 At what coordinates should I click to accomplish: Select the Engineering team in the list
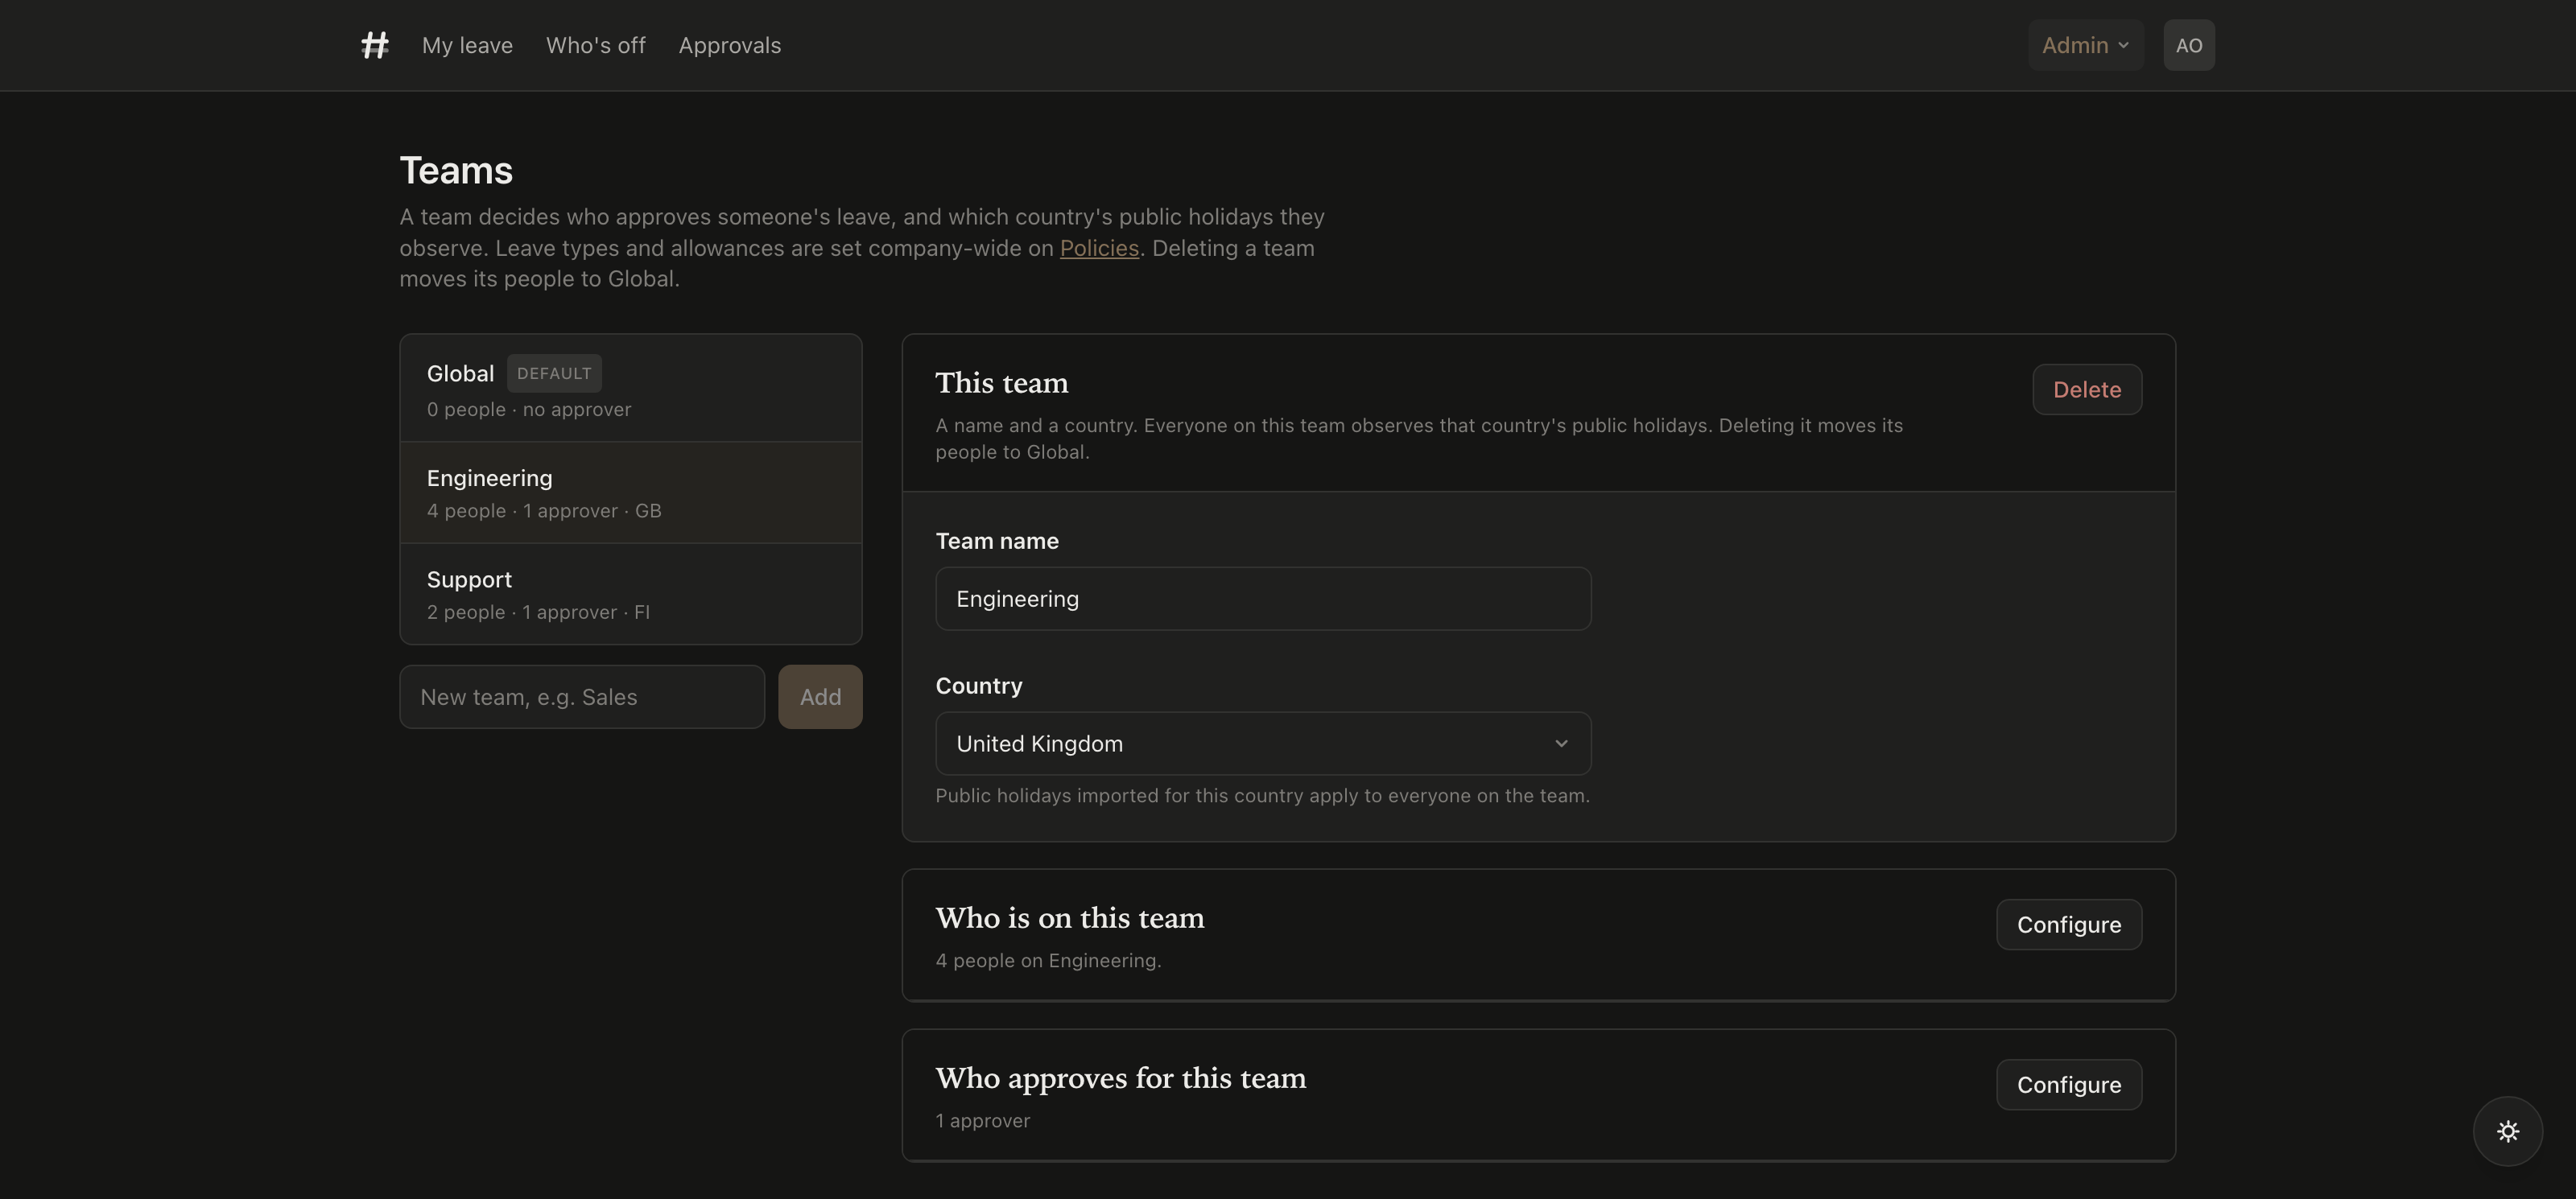(631, 493)
